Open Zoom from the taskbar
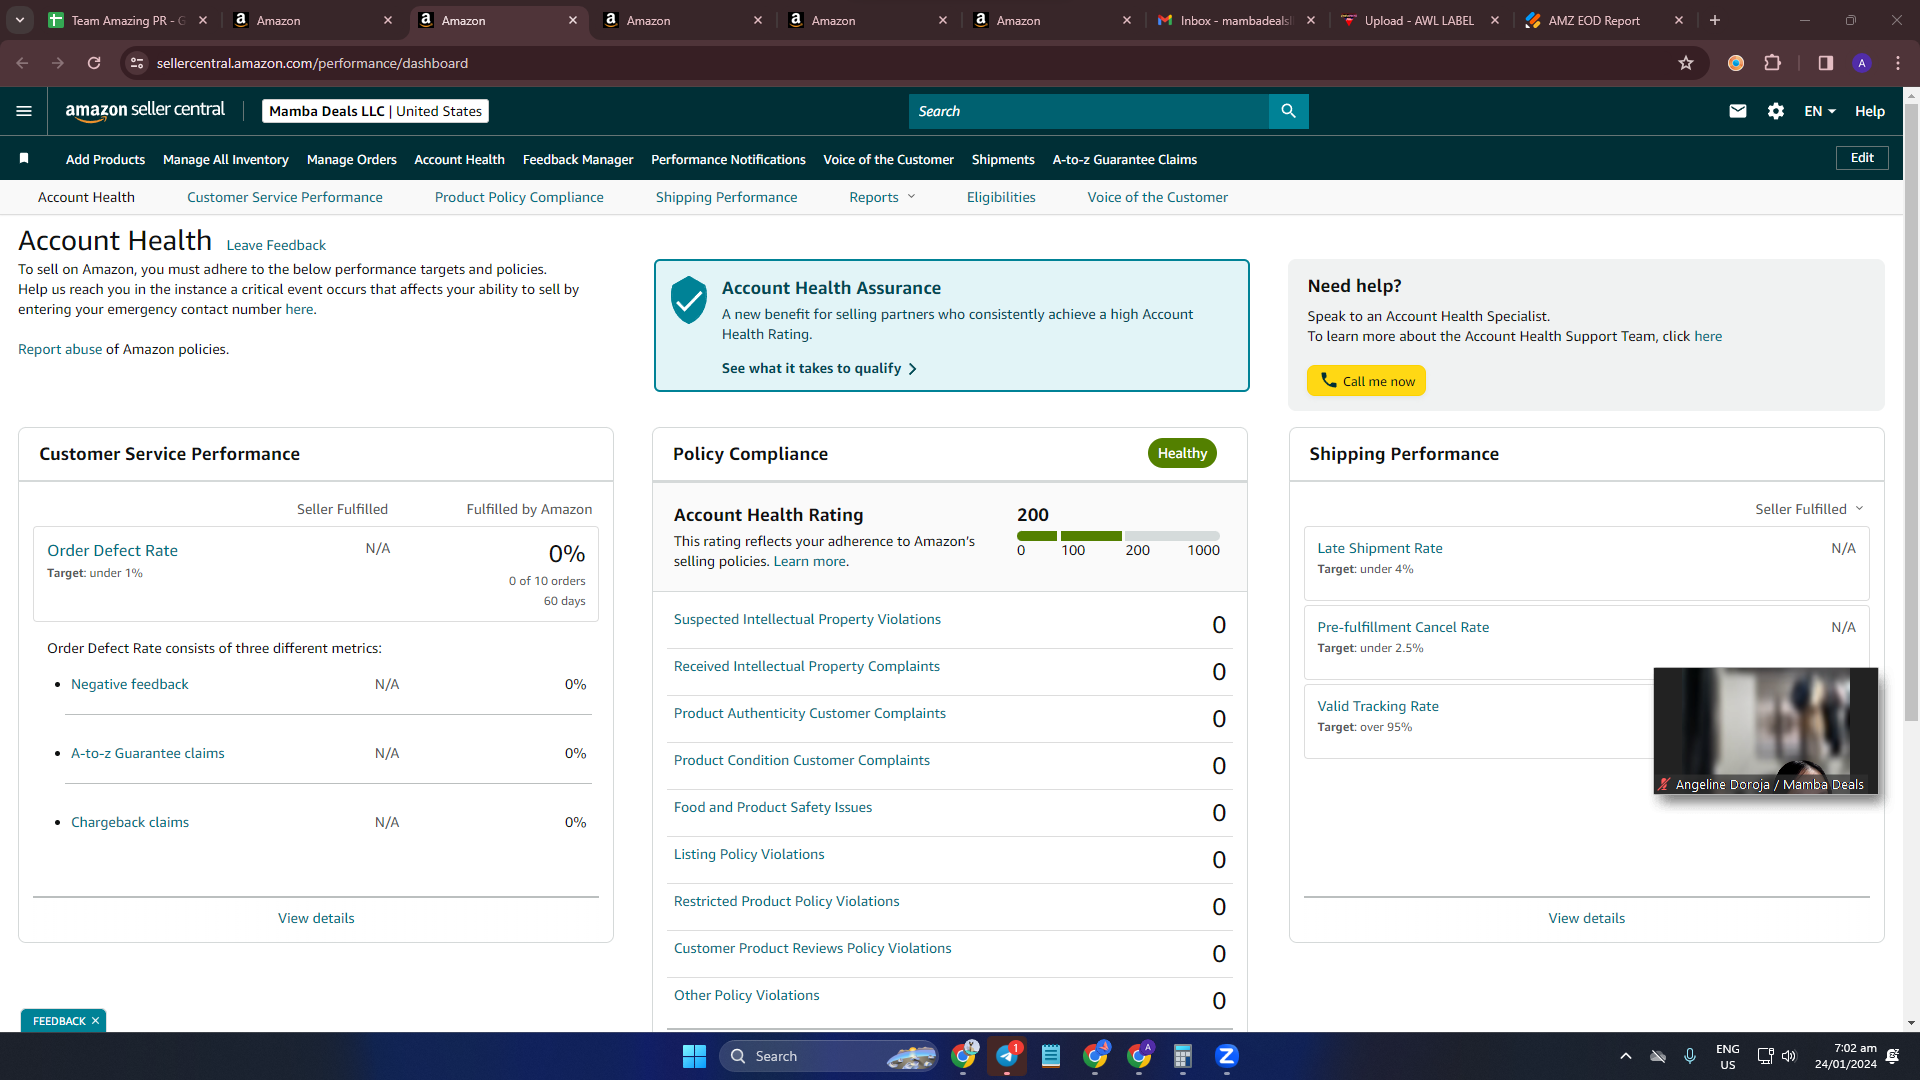1920x1080 pixels. 1227,1056
